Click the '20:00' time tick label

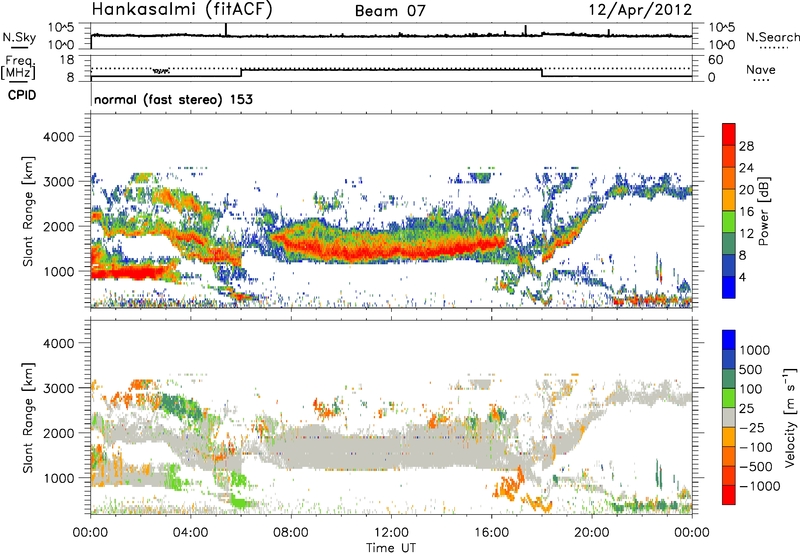pos(591,533)
